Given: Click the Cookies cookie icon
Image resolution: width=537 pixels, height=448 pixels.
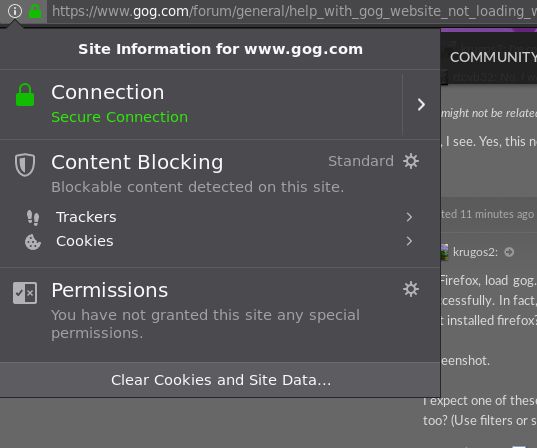Looking at the screenshot, I should click(x=33, y=242).
